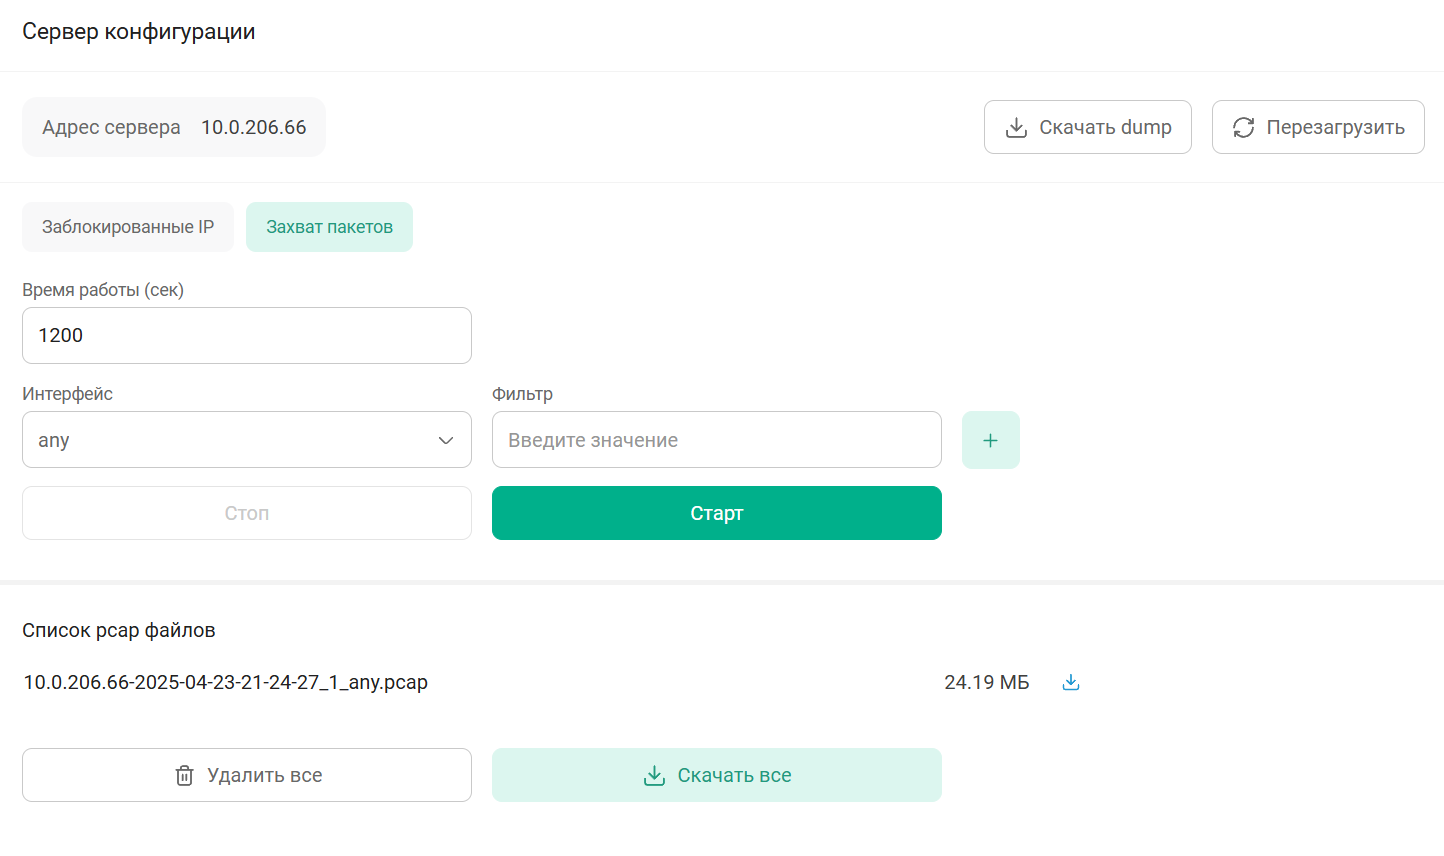
Task: Open the Интерфейс combo box showing any
Action: point(230,440)
